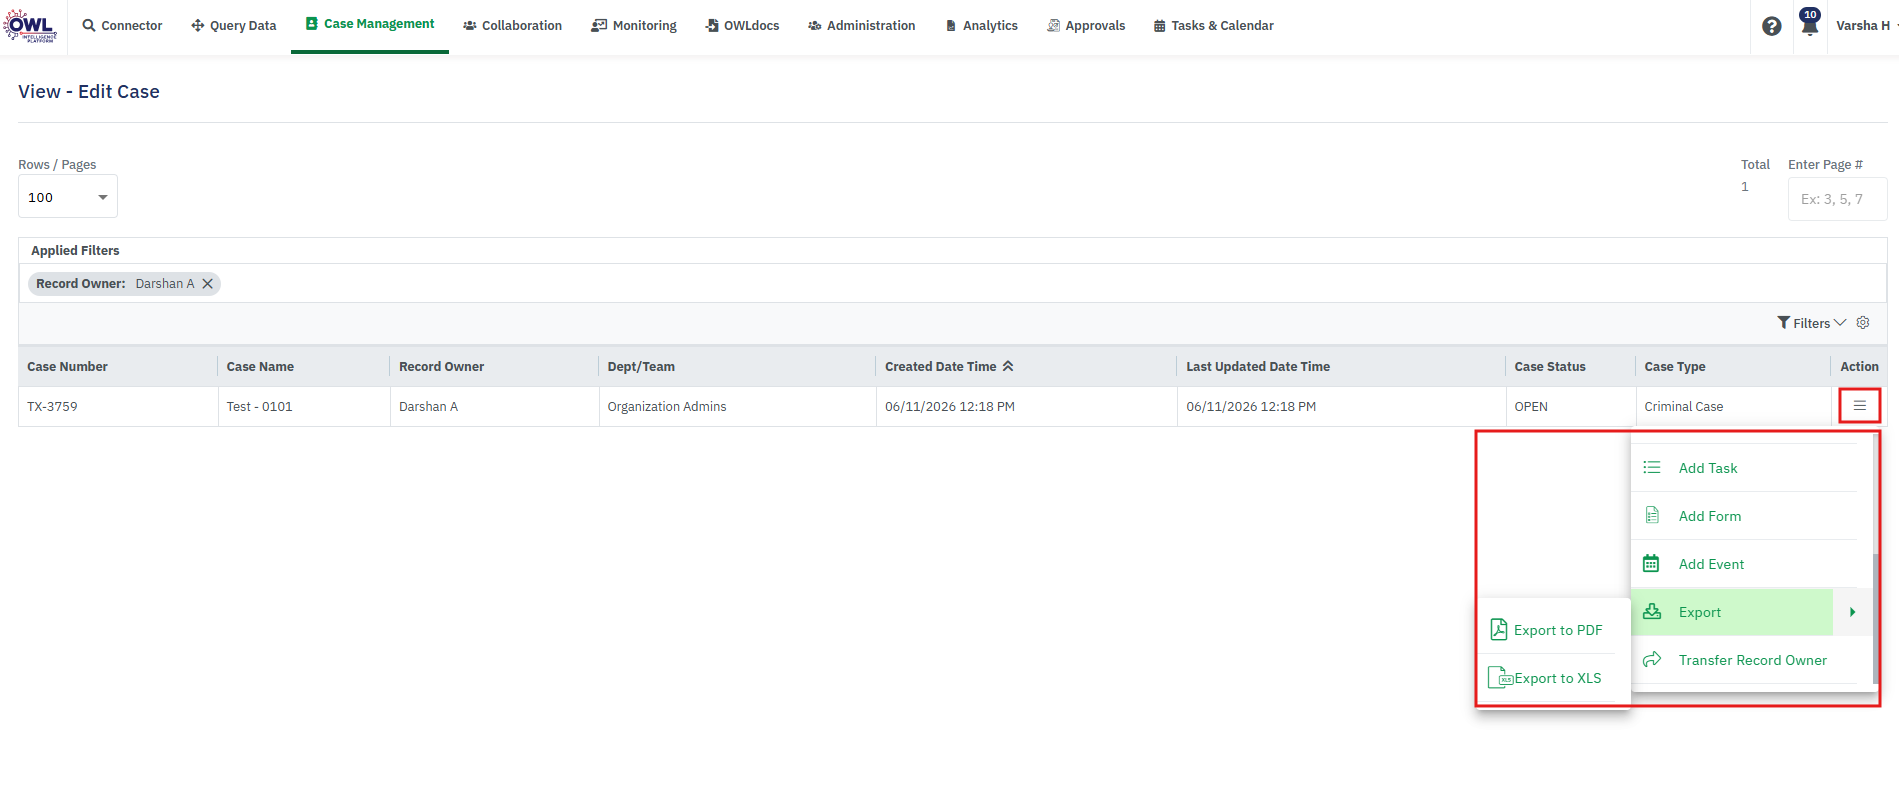The image size is (1899, 804).
Task: Click the Transfer Record Owner arrow icon
Action: (1652, 660)
